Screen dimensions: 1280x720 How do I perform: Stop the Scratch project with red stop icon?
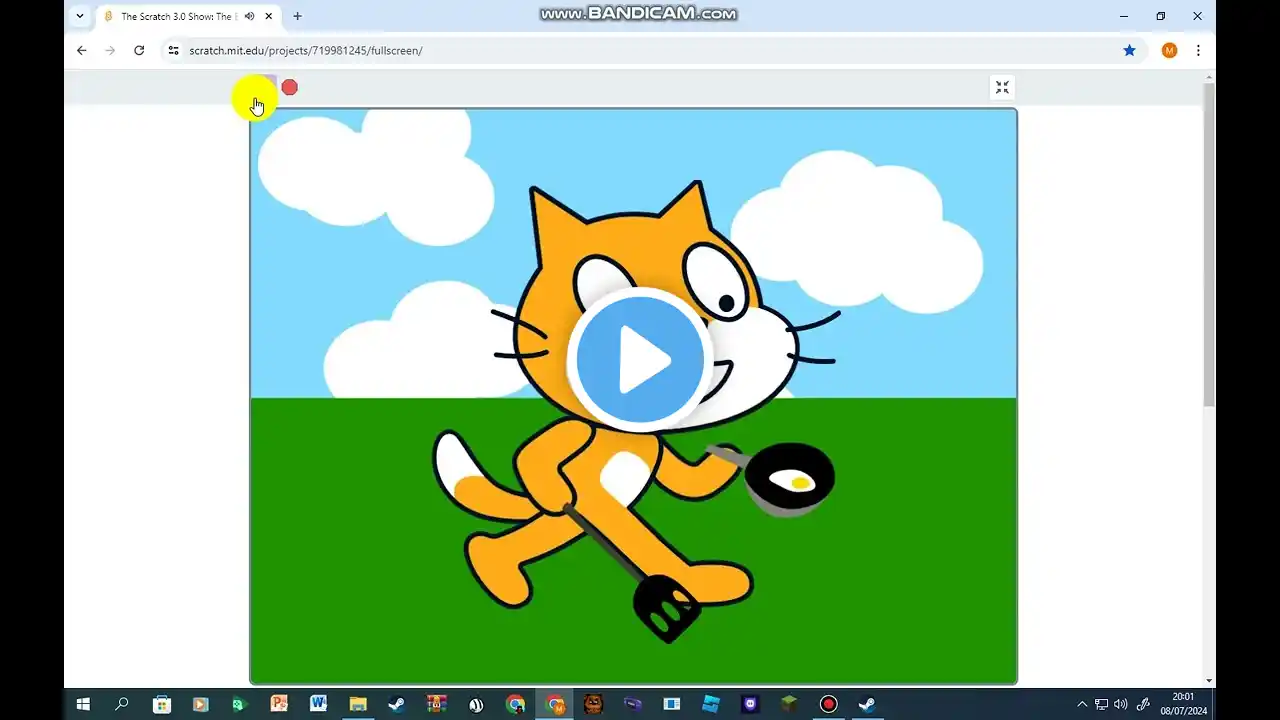click(289, 87)
